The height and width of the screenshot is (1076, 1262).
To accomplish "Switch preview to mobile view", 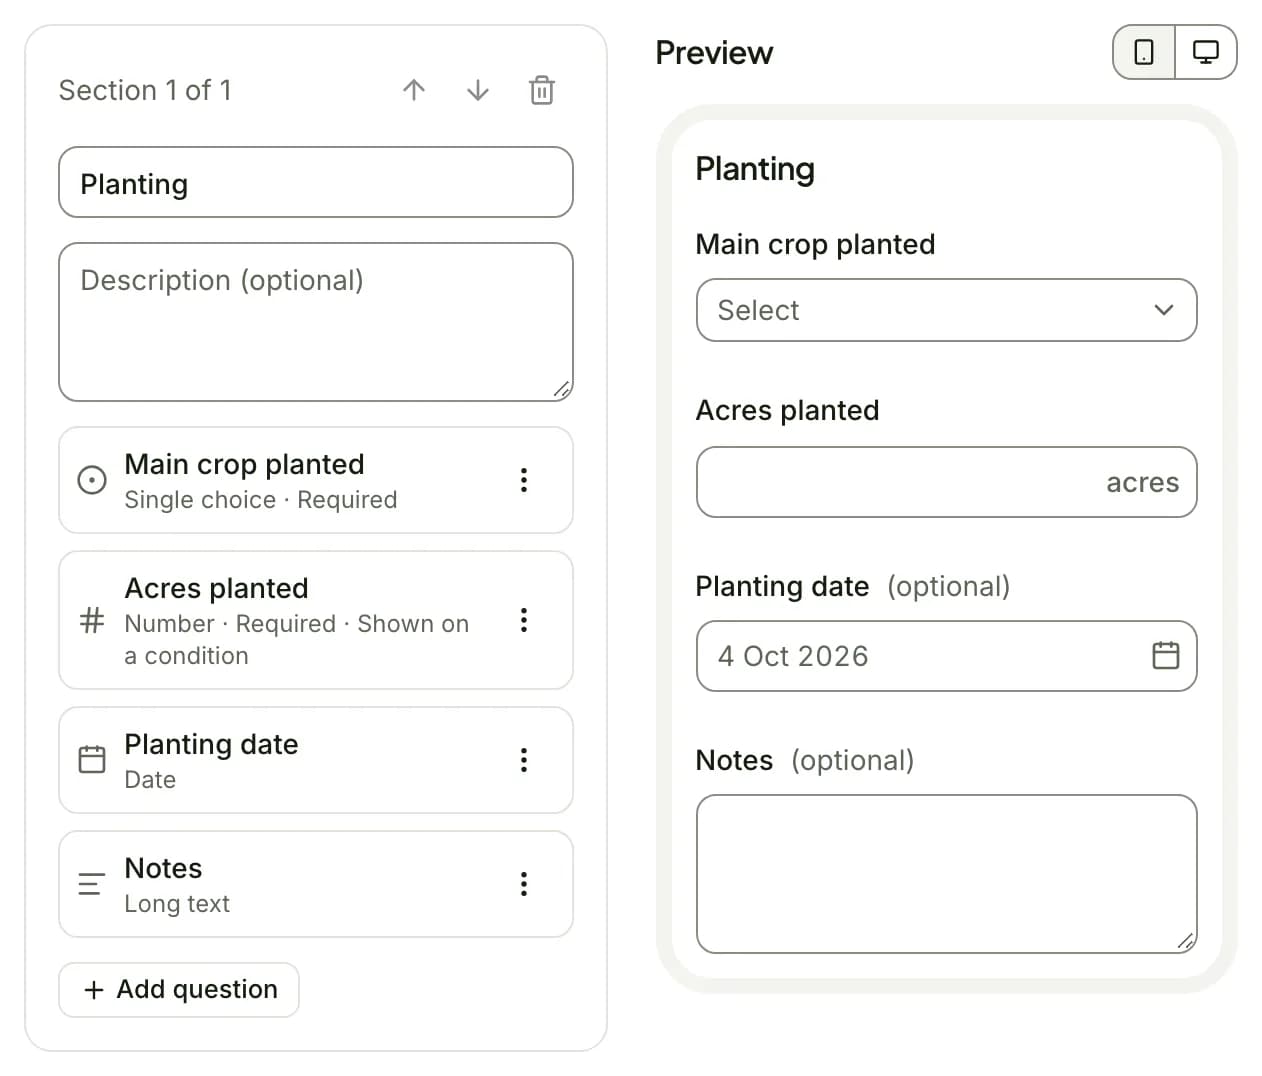I will [1144, 52].
